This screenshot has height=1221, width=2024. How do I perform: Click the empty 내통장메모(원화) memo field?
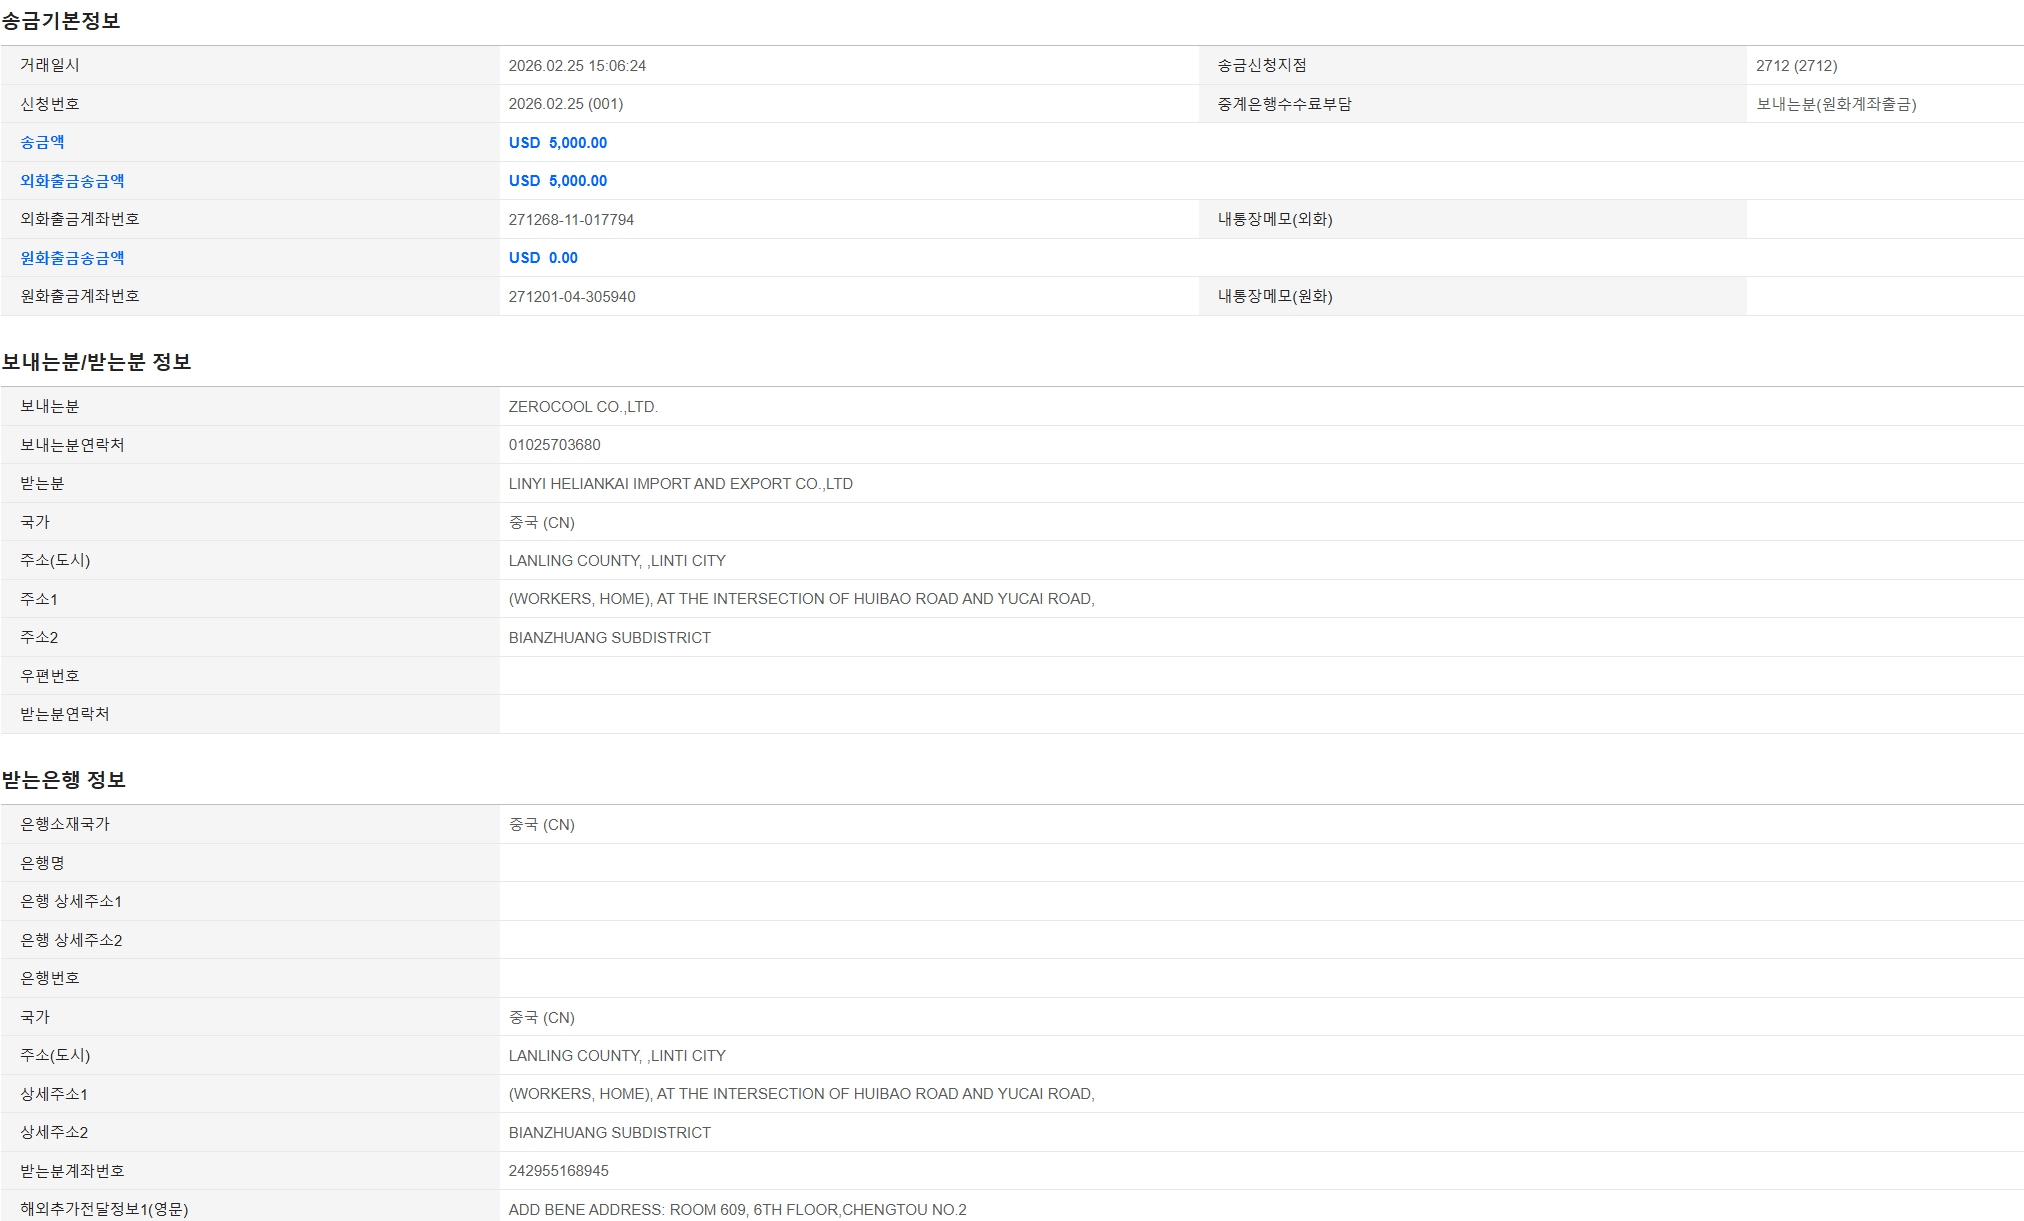point(1884,297)
